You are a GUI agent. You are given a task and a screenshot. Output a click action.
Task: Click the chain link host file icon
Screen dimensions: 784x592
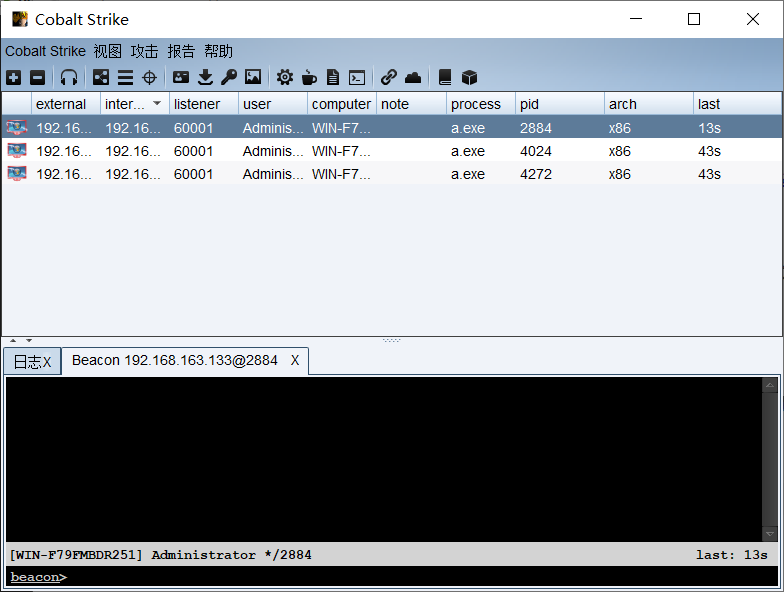(x=388, y=78)
